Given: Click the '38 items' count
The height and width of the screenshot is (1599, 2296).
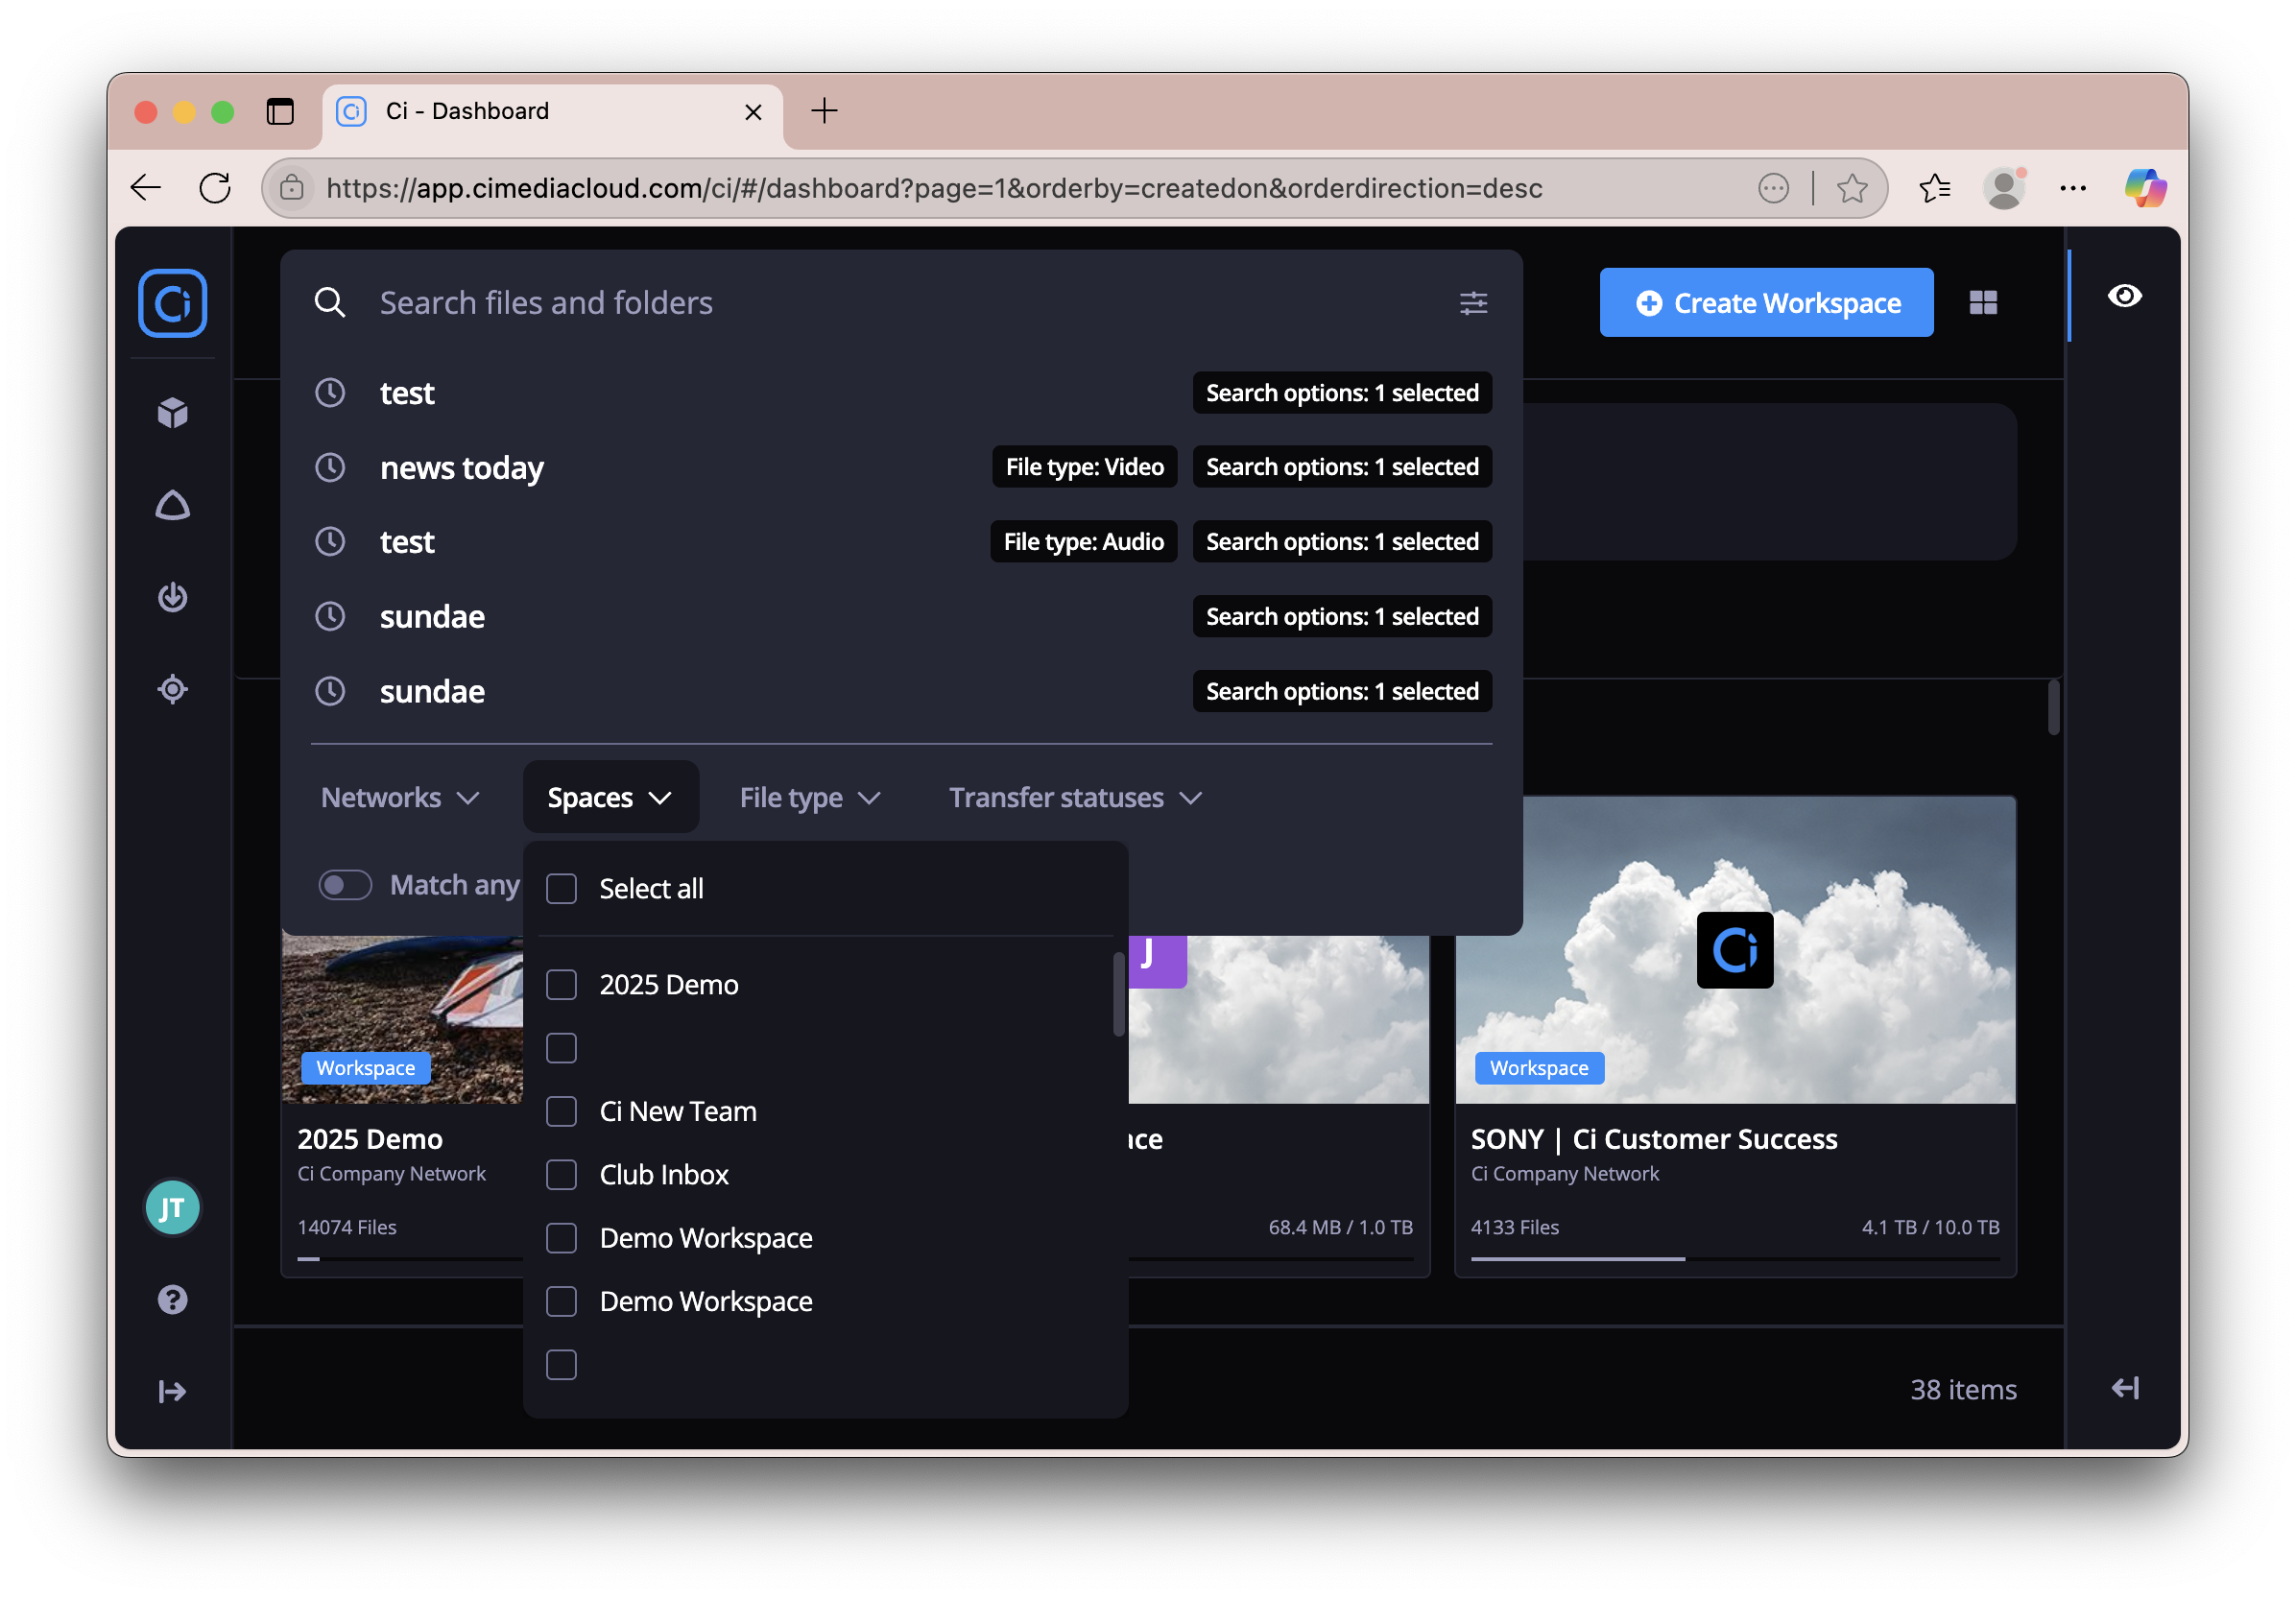Looking at the screenshot, I should [1963, 1389].
